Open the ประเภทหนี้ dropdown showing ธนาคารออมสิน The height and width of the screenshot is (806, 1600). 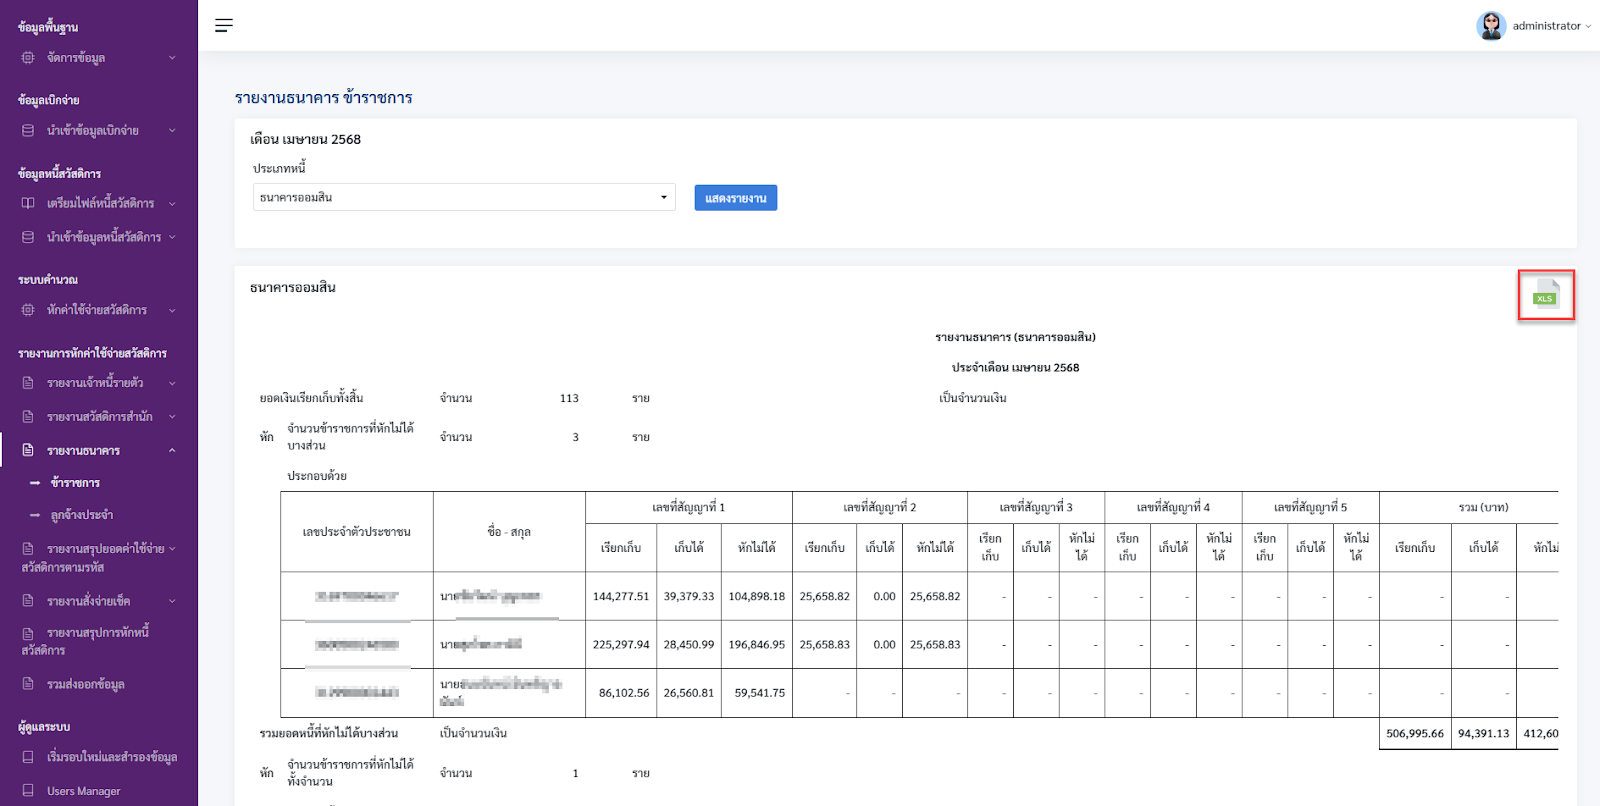pyautogui.click(x=464, y=197)
